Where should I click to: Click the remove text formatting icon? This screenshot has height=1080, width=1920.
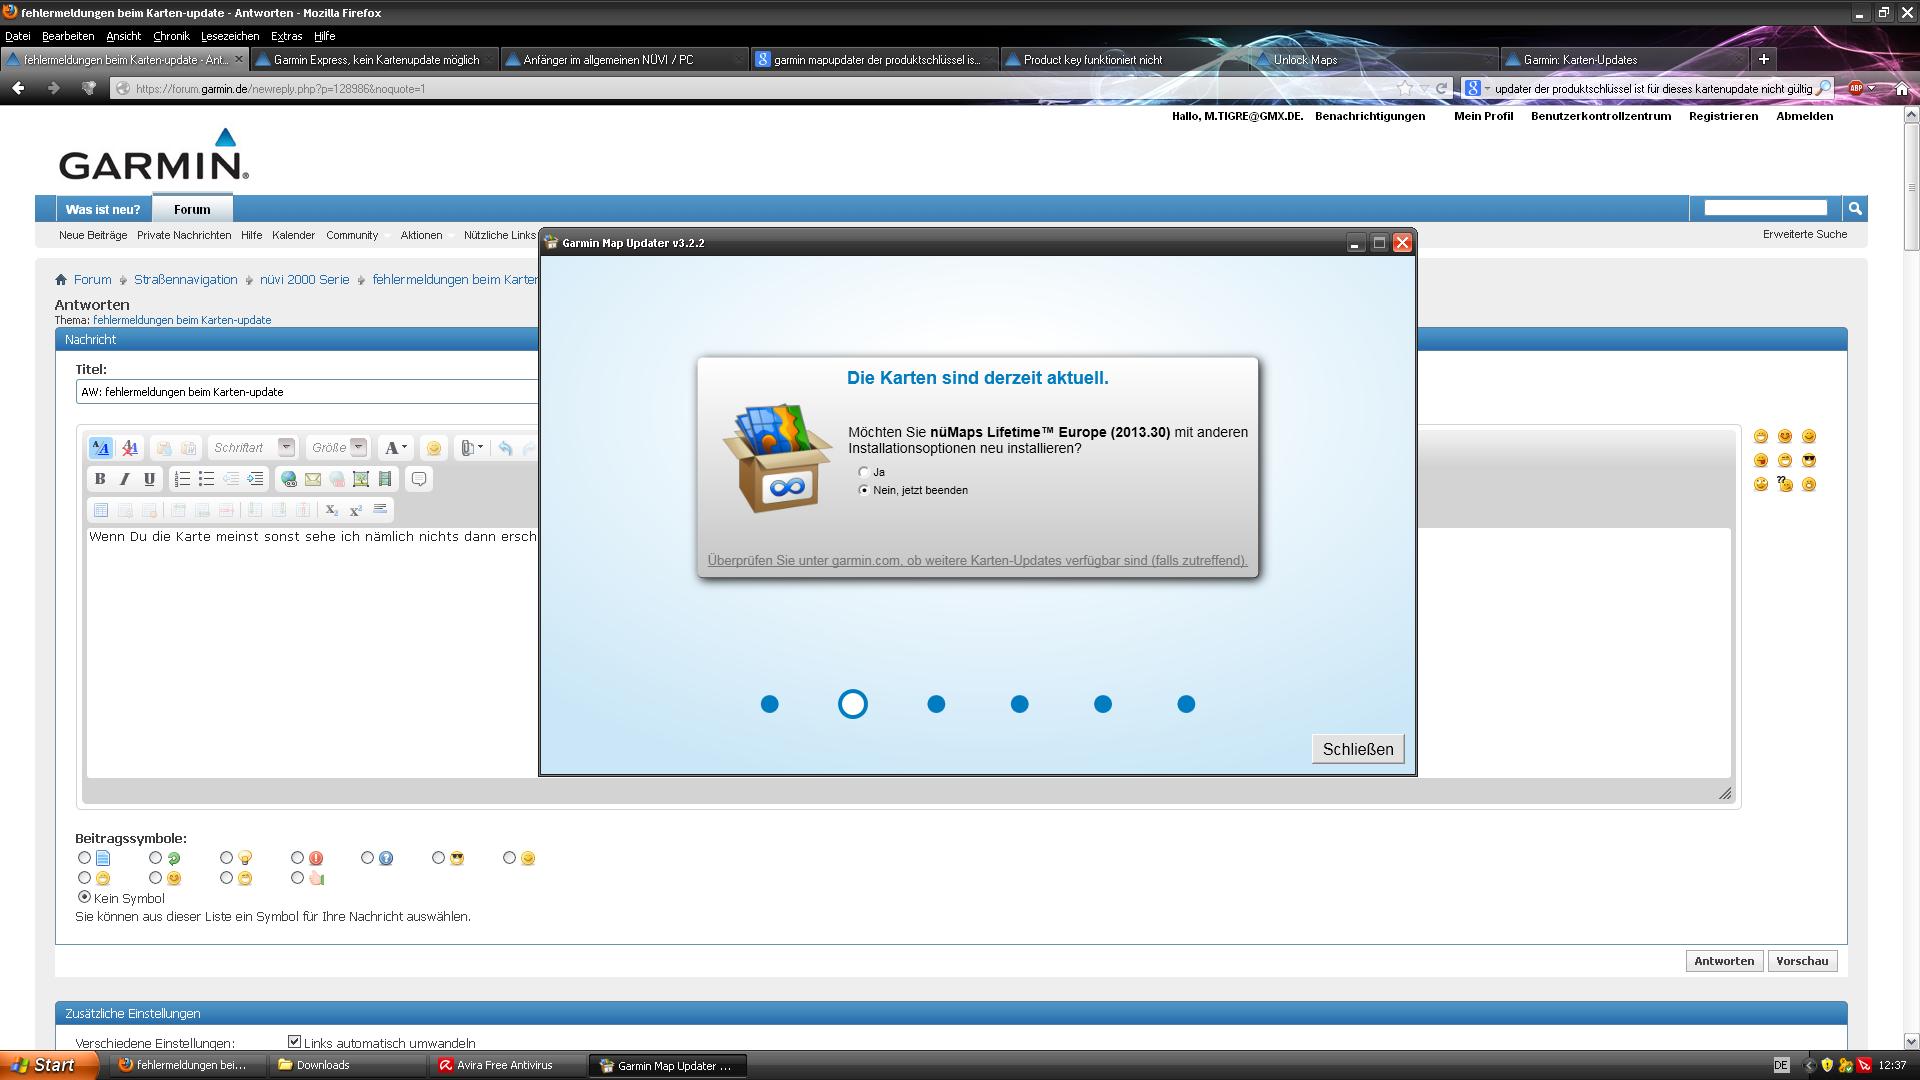click(x=129, y=448)
